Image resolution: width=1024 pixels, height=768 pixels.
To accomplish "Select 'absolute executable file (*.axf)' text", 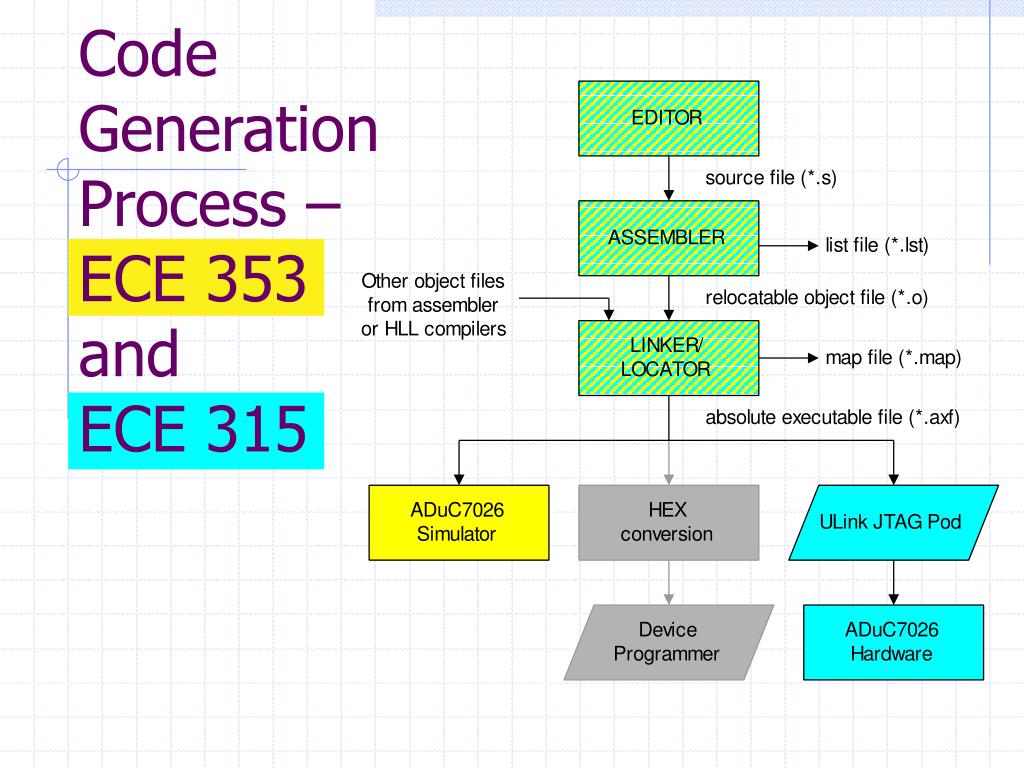I will coord(832,417).
